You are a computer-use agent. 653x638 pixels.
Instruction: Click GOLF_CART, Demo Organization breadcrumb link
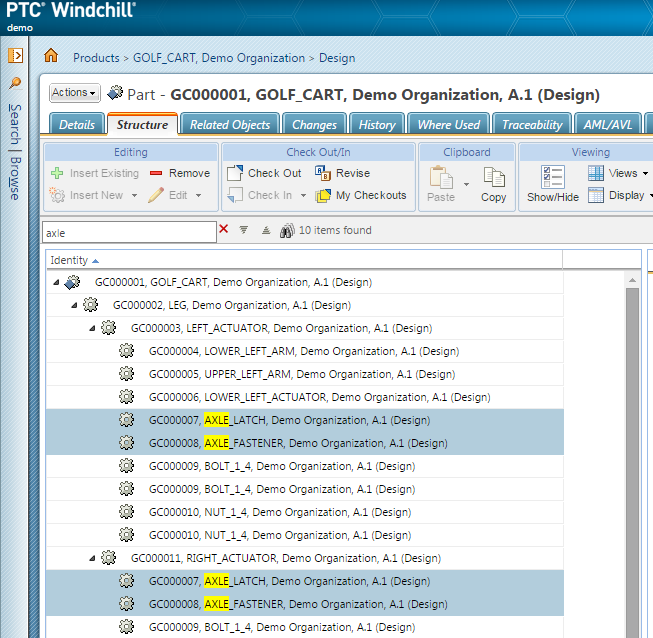(x=219, y=57)
